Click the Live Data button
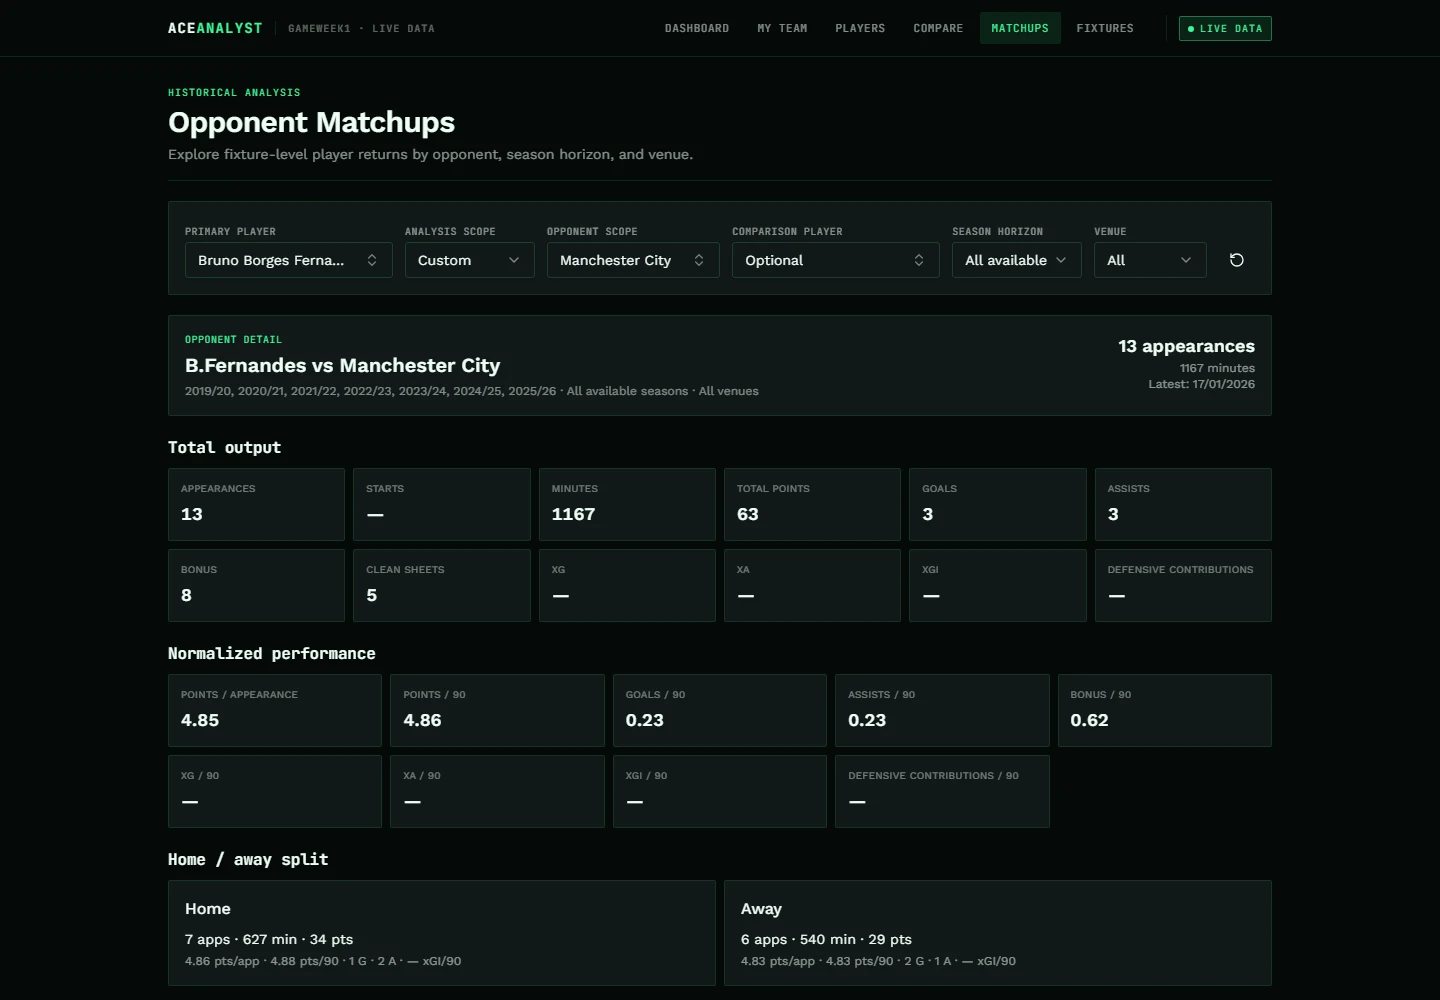This screenshot has height=1000, width=1440. point(1225,28)
